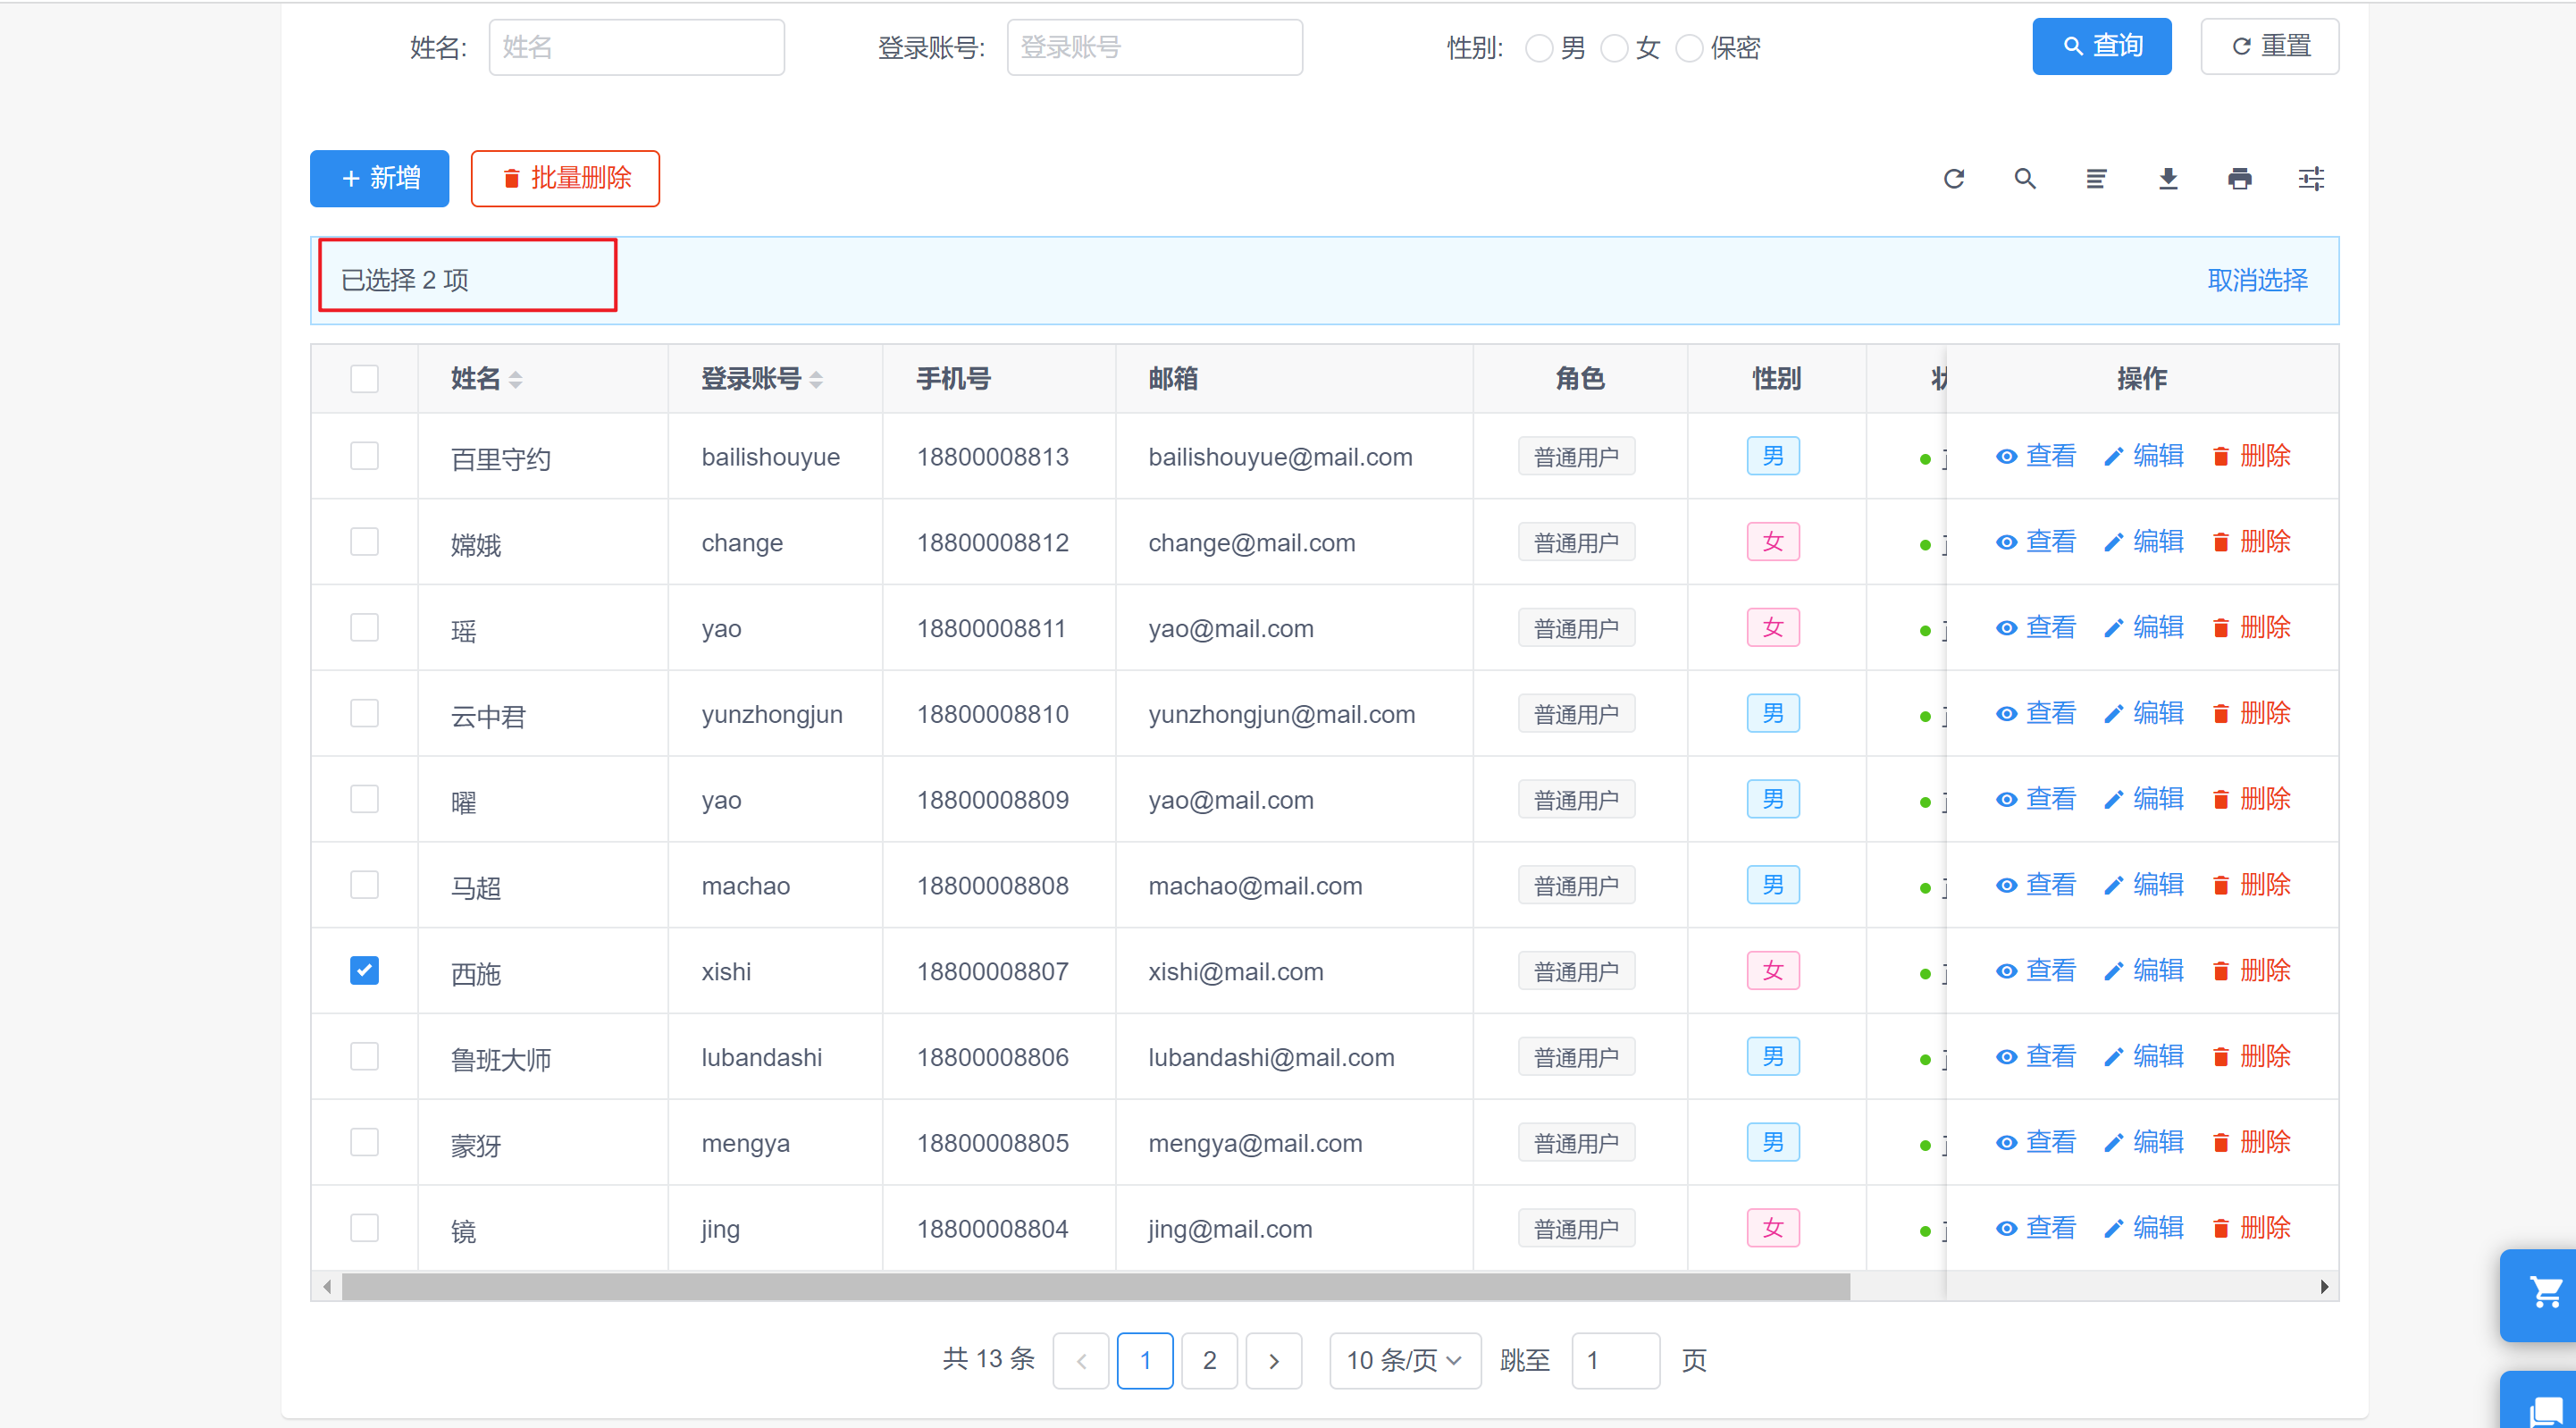Click the delete trash icon for 瑶

click(2220, 629)
